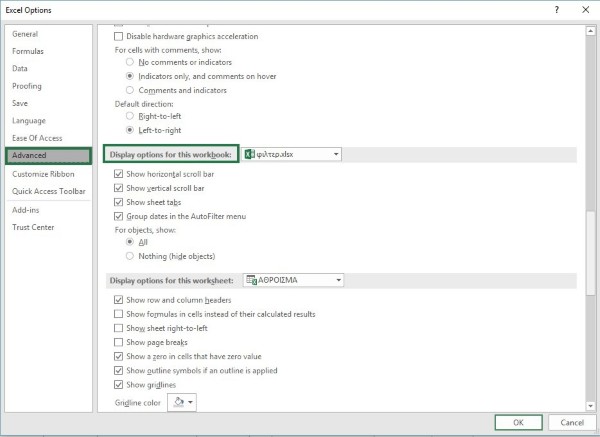The height and width of the screenshot is (437, 600).
Task: Select the Advanced category
Action: point(49,155)
